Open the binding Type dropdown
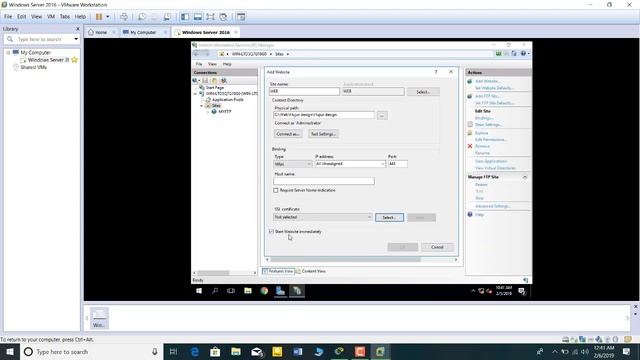640x360 pixels. [x=293, y=164]
